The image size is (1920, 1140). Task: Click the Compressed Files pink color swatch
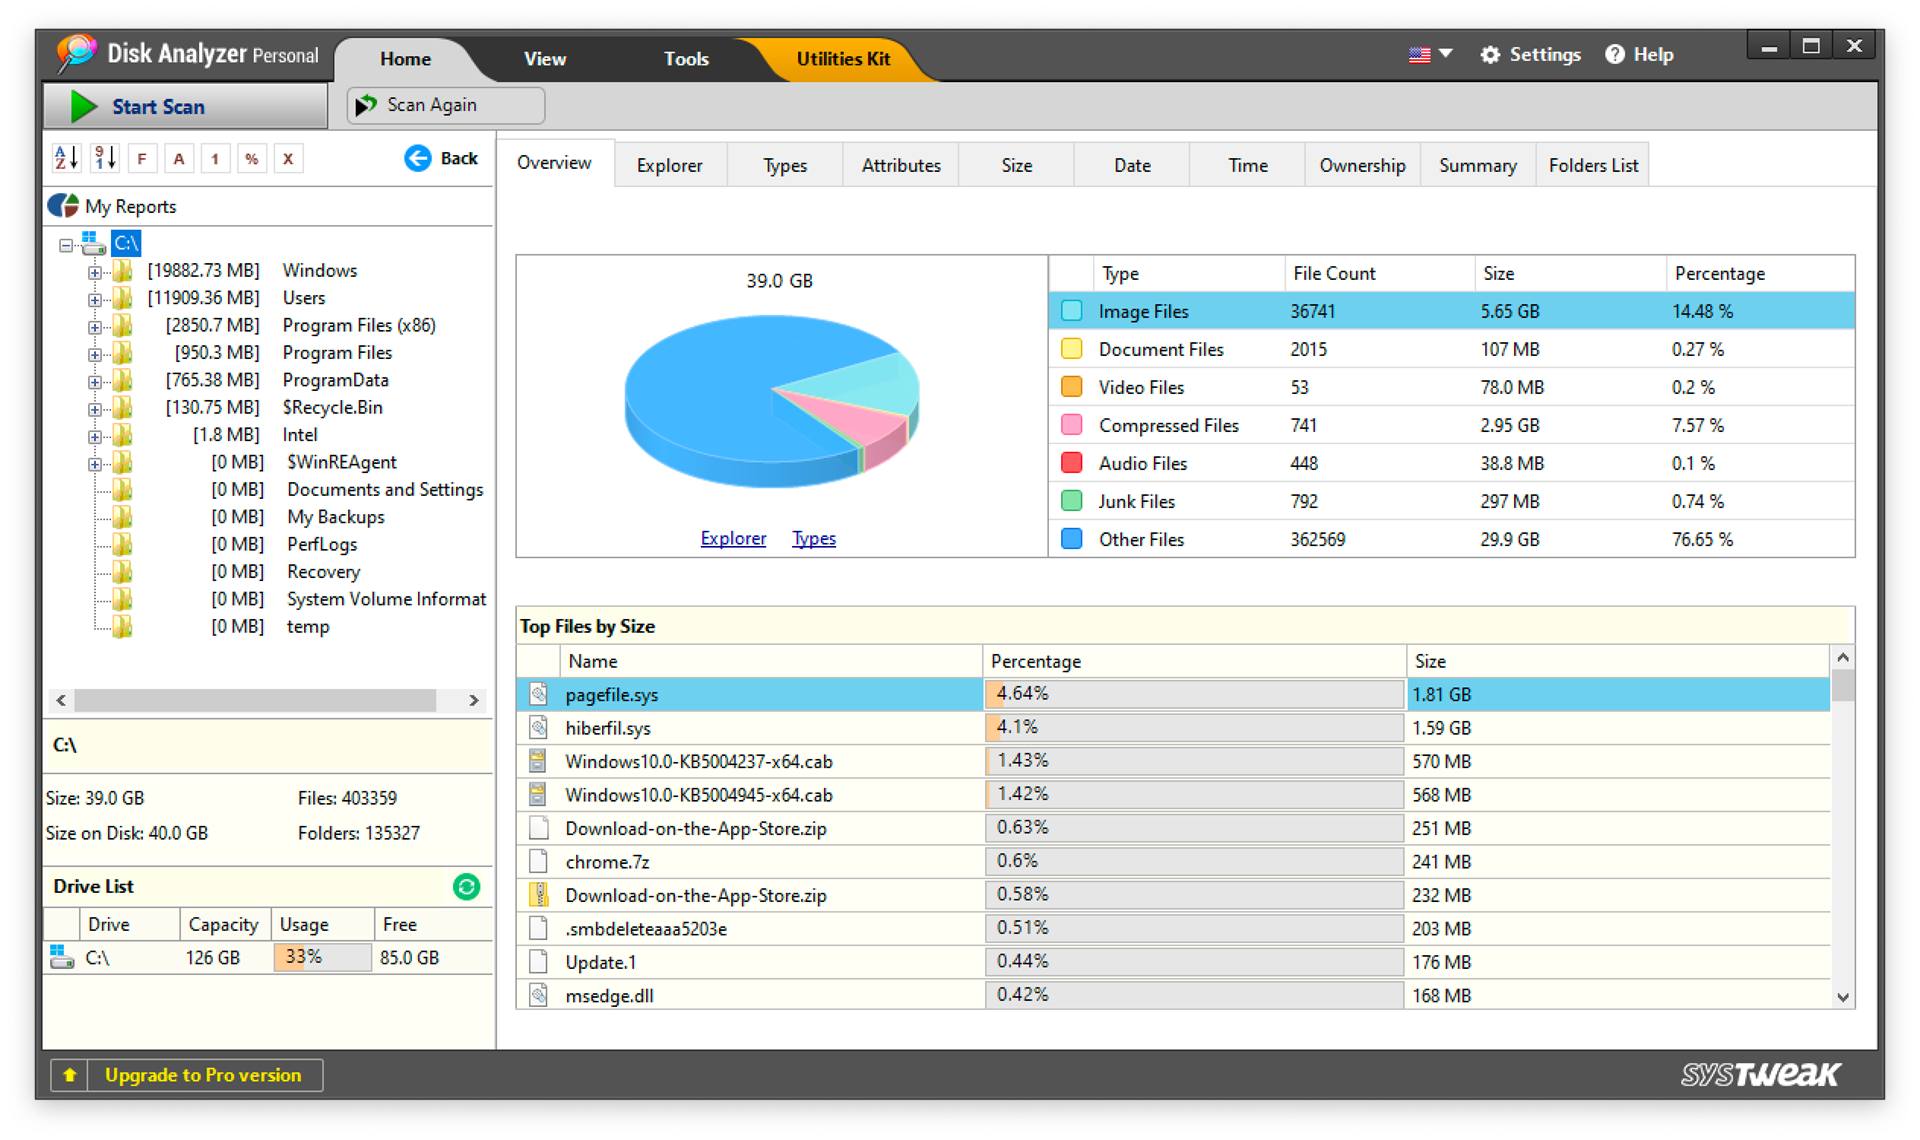pyautogui.click(x=1071, y=425)
